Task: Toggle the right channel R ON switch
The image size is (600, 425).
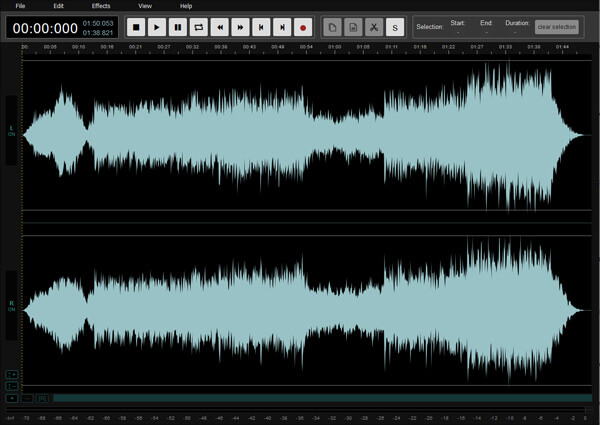Action: coord(11,306)
